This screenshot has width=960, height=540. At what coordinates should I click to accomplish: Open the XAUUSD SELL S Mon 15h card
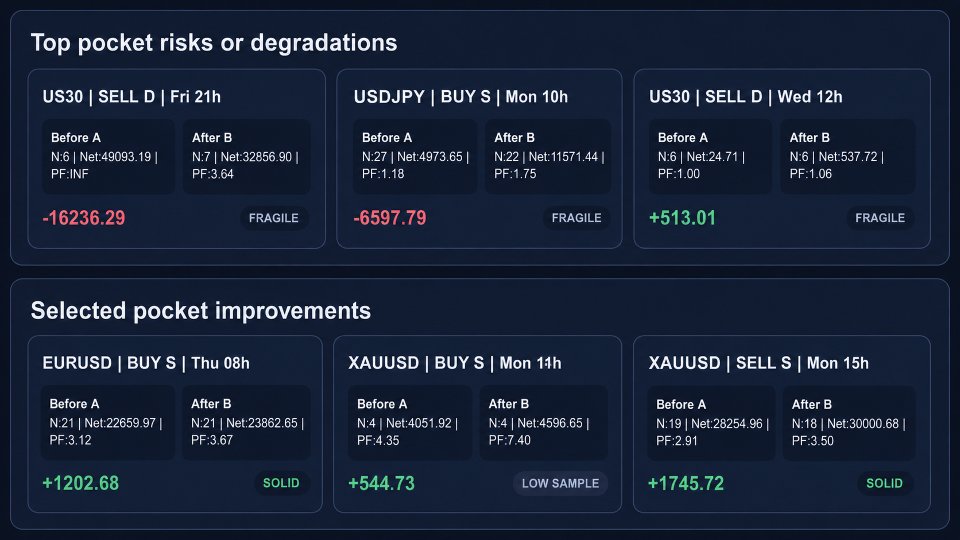pos(782,424)
